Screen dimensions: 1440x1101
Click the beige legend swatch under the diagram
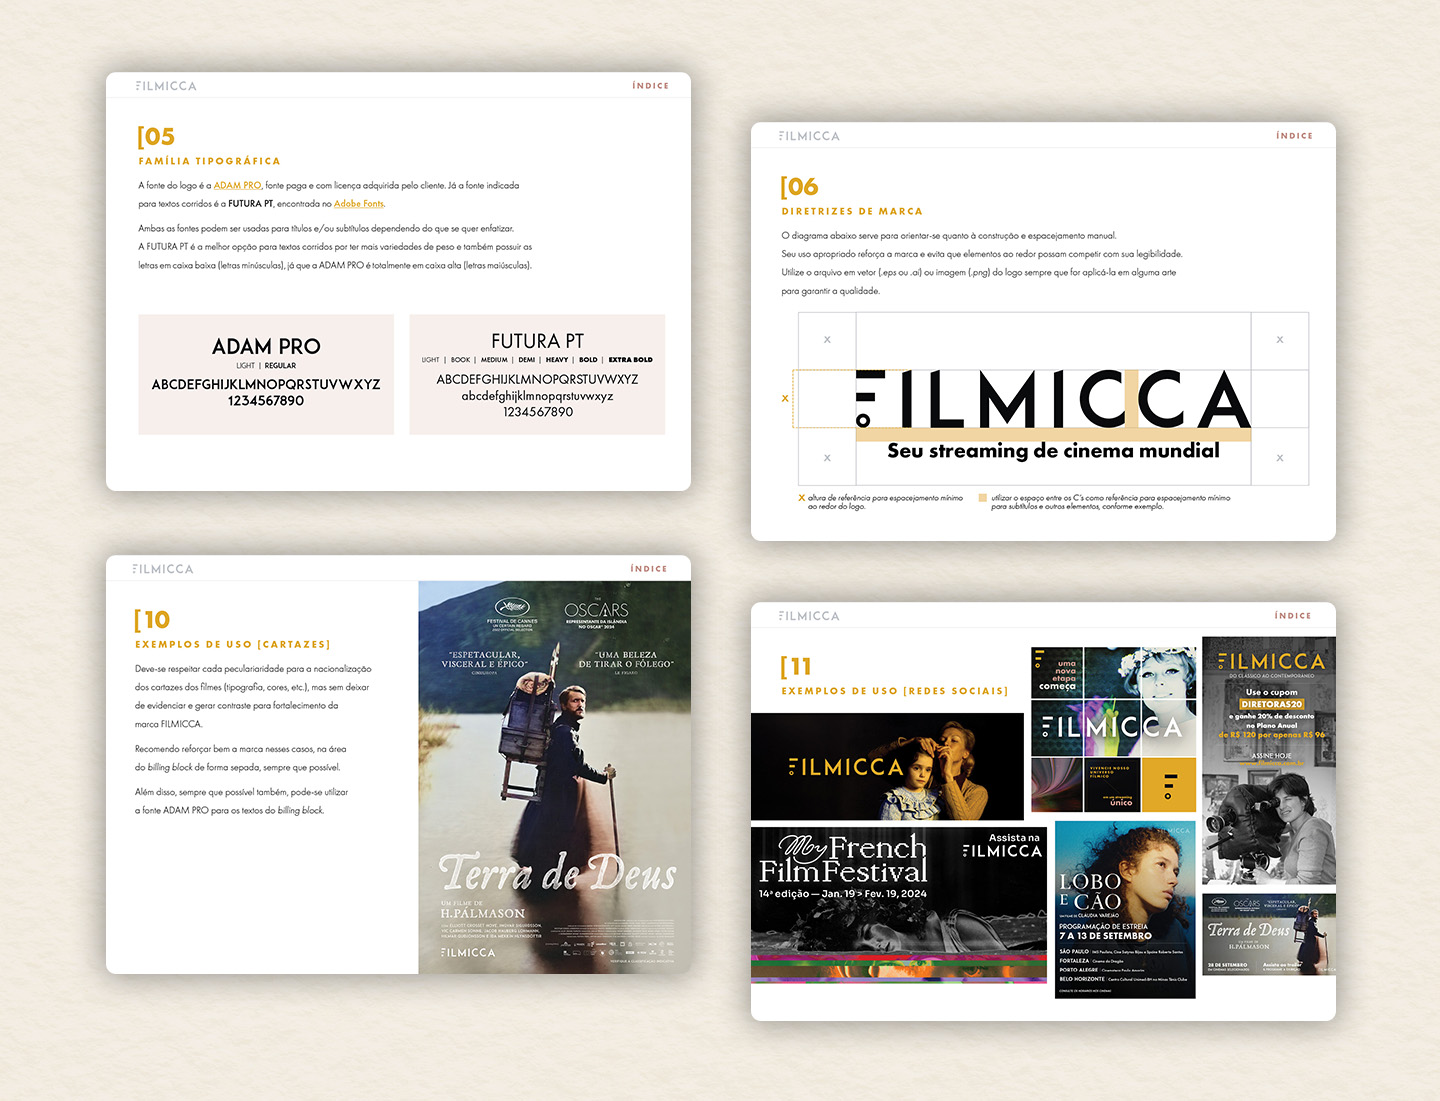[983, 497]
